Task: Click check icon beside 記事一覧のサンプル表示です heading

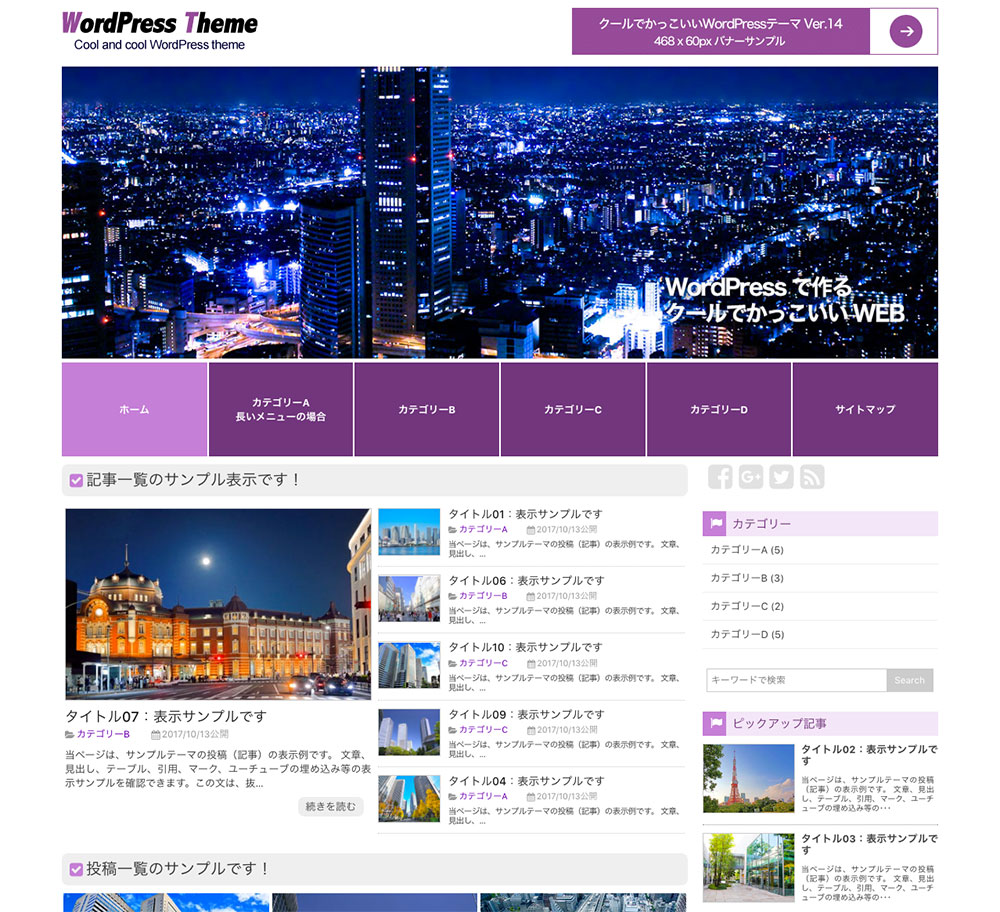Action: 76,480
